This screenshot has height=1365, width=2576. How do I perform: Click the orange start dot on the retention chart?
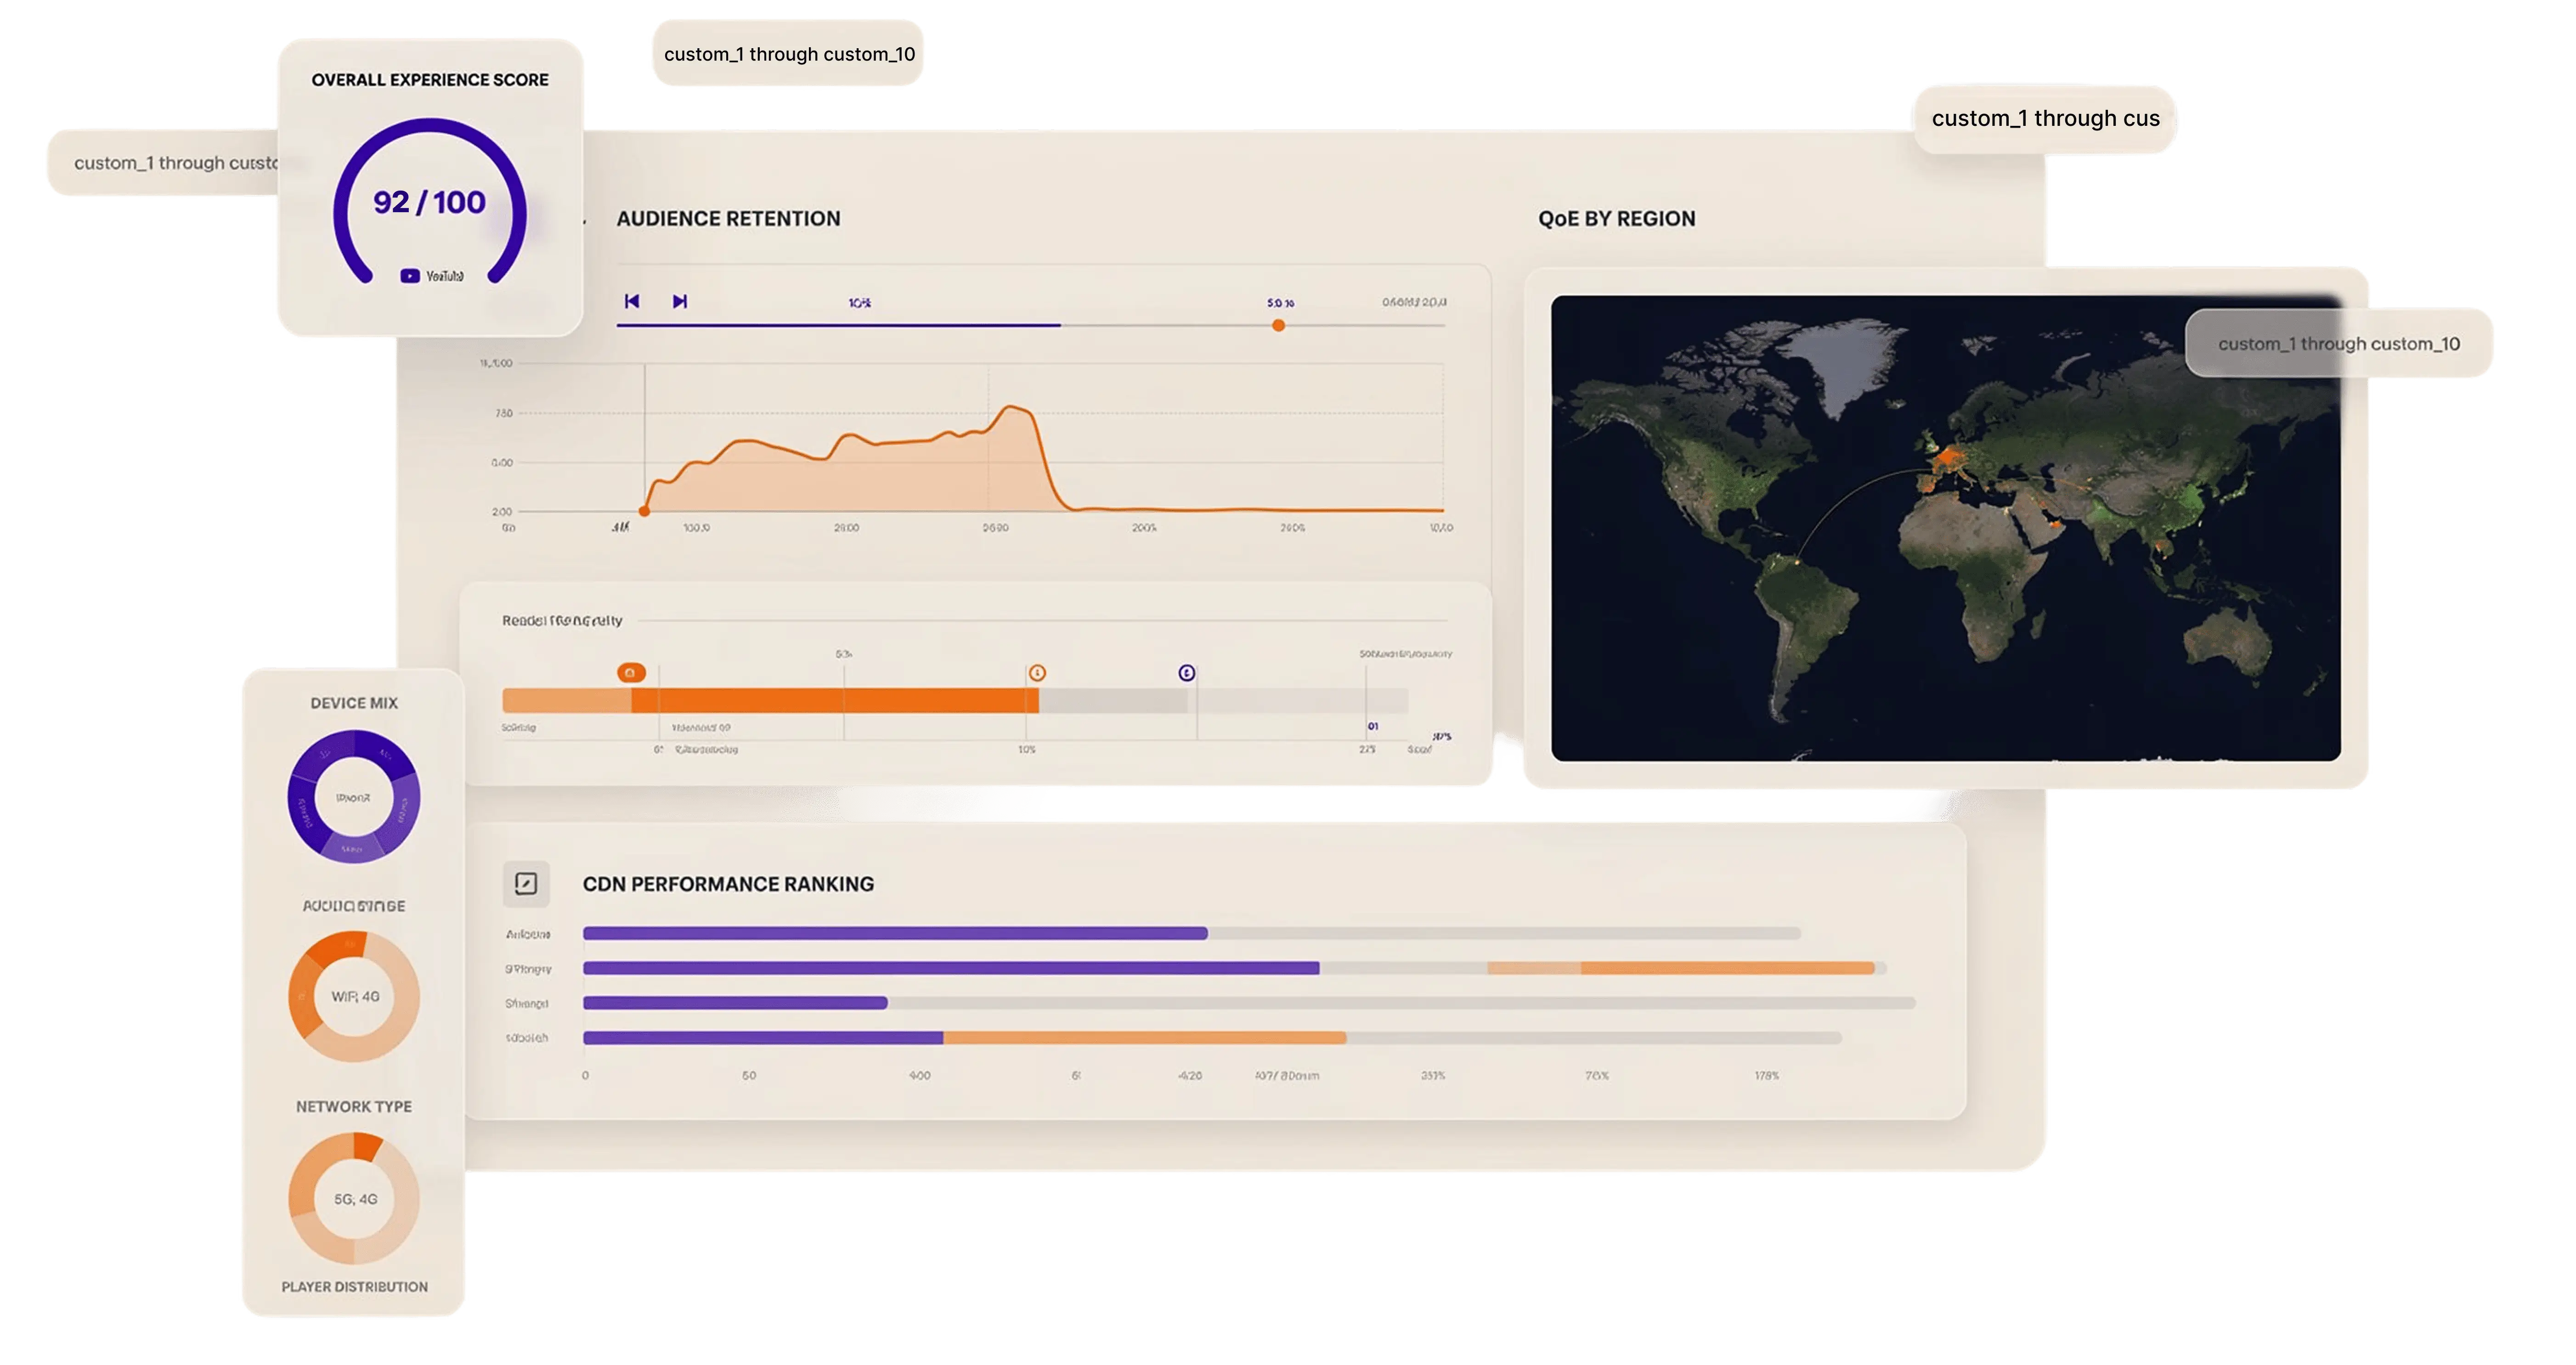click(x=644, y=511)
